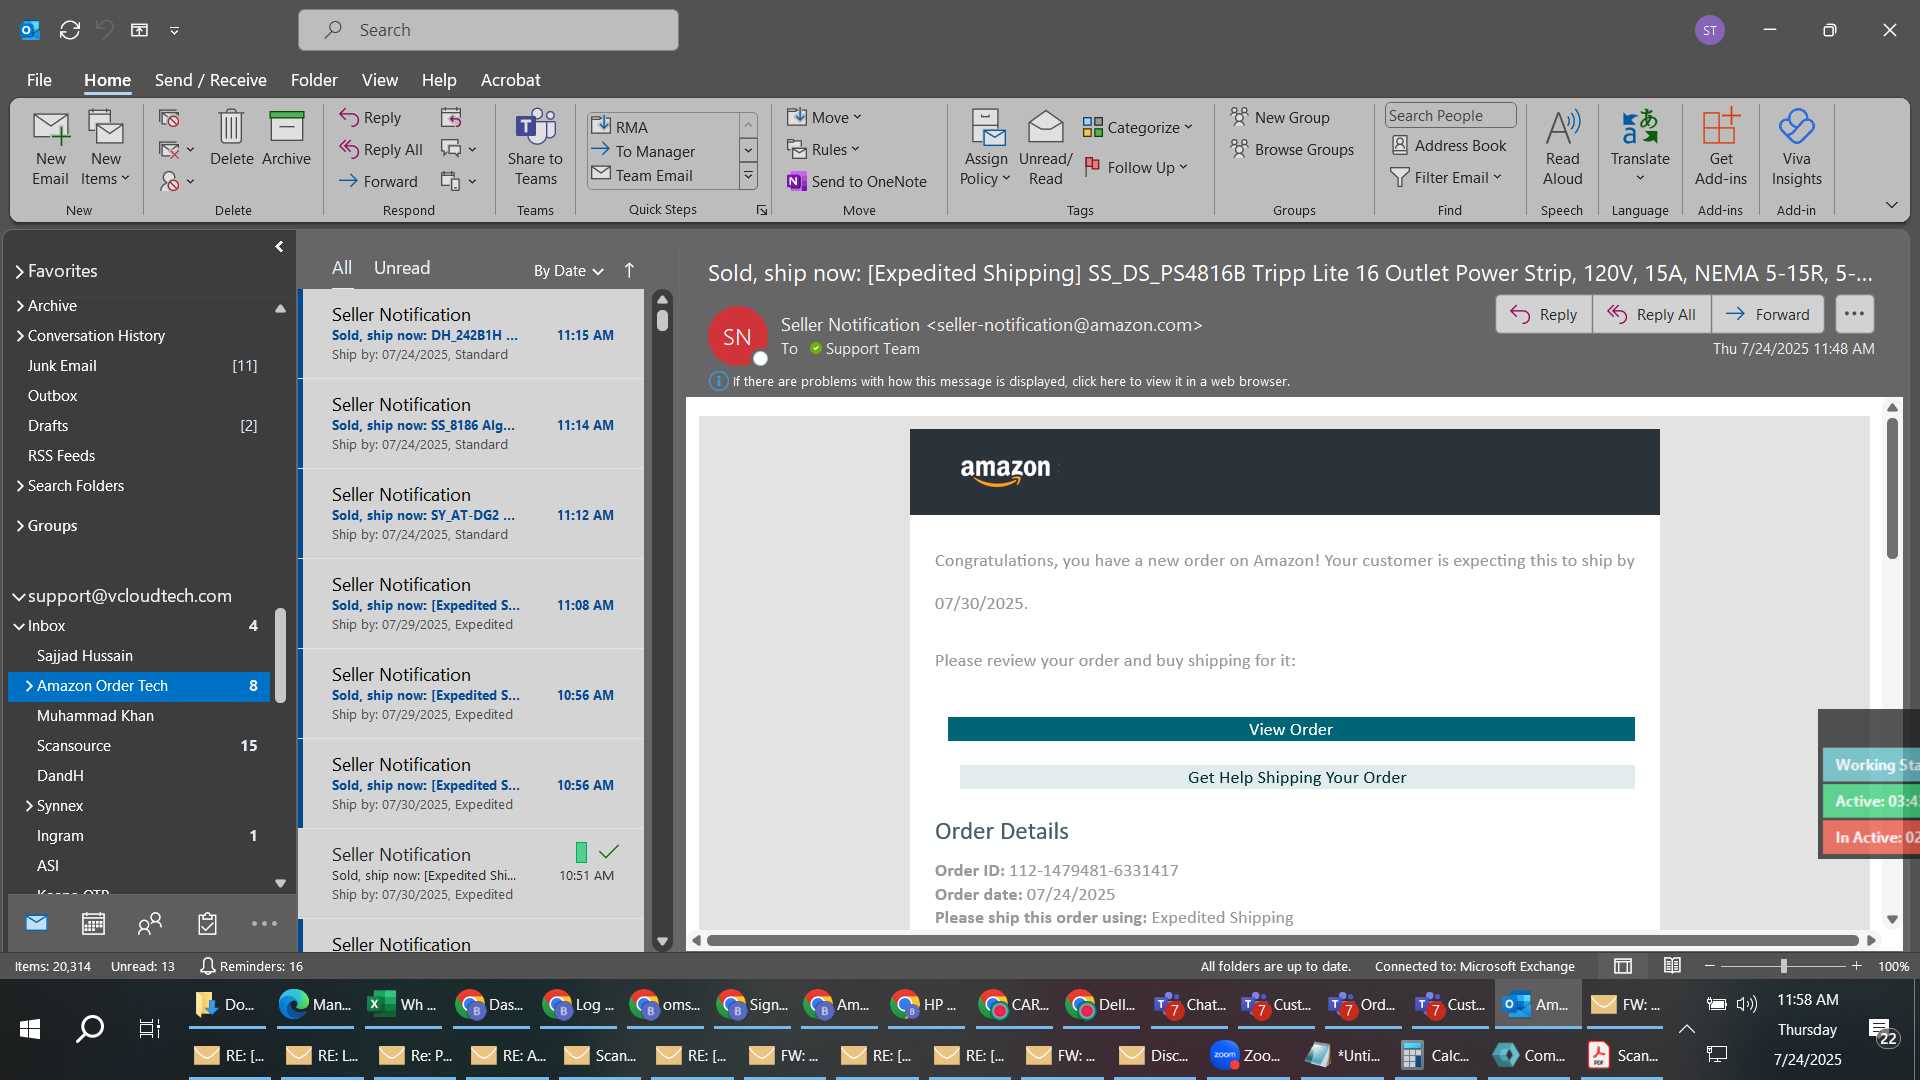This screenshot has width=1920, height=1080.
Task: Click the New Email icon
Action: 50,148
